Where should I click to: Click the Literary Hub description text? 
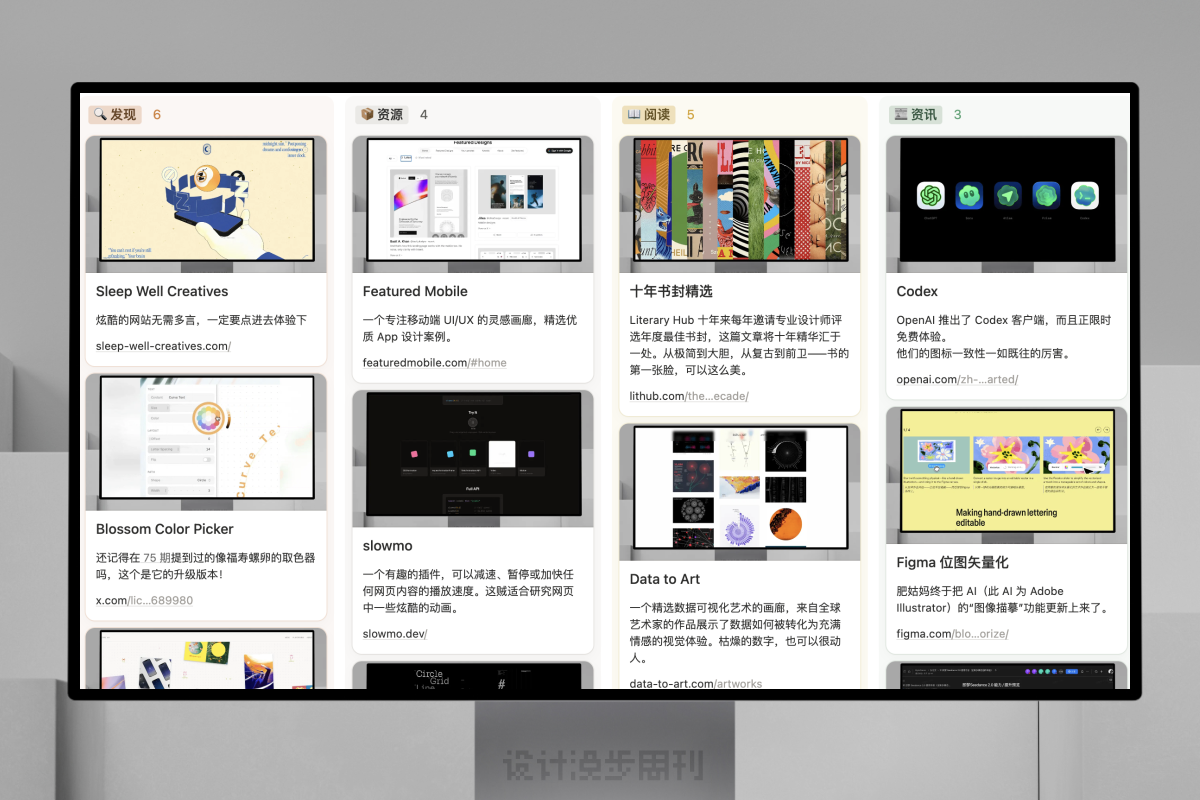740,346
